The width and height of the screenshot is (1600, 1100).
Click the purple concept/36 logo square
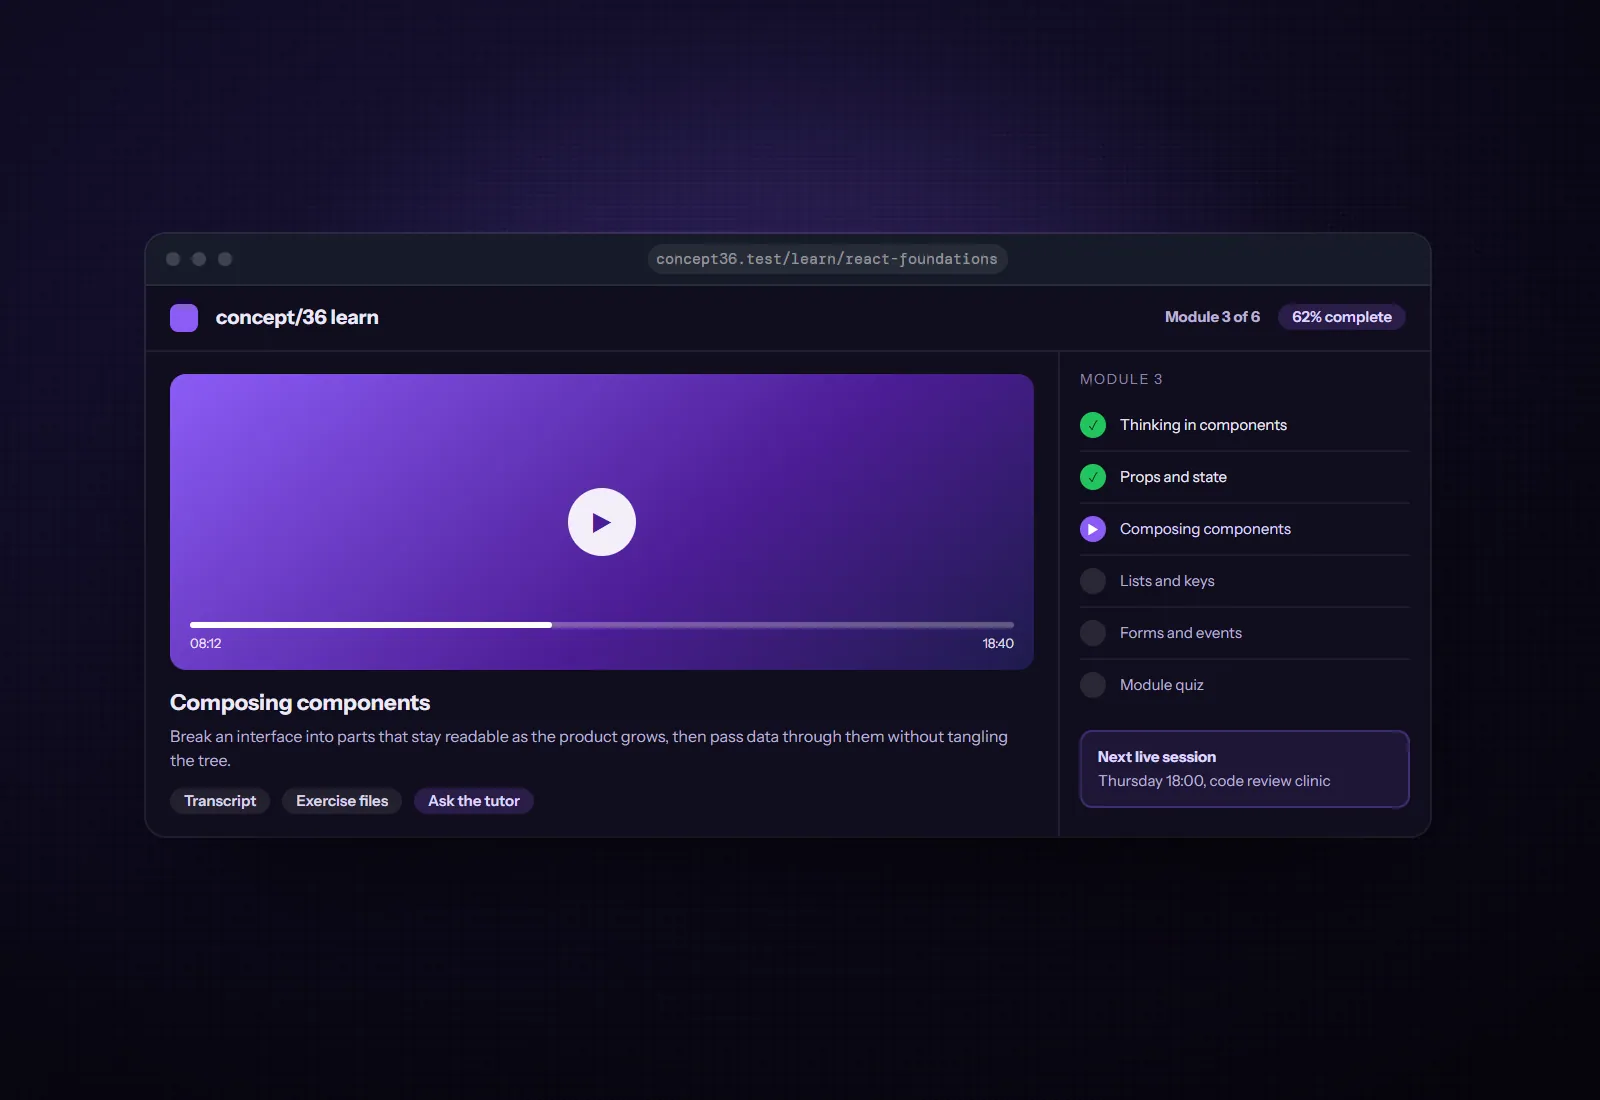pyautogui.click(x=184, y=318)
